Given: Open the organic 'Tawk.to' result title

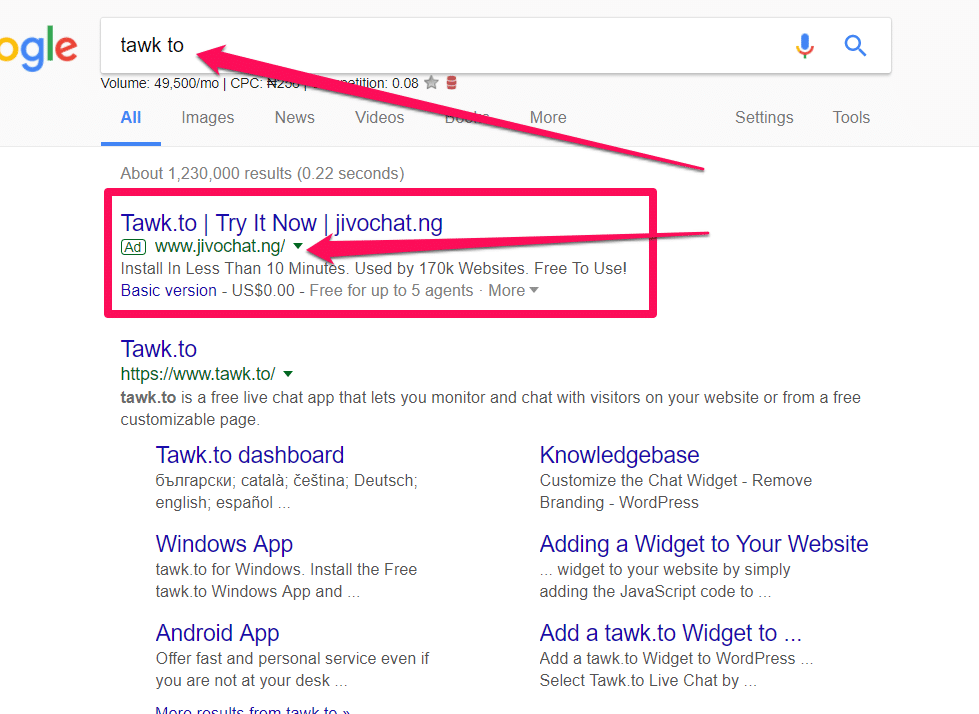Looking at the screenshot, I should tap(159, 349).
